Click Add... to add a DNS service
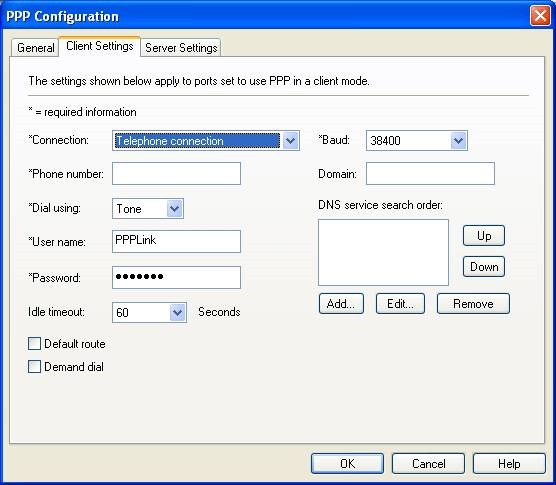Viewport: 556px width, 485px height. 341,303
